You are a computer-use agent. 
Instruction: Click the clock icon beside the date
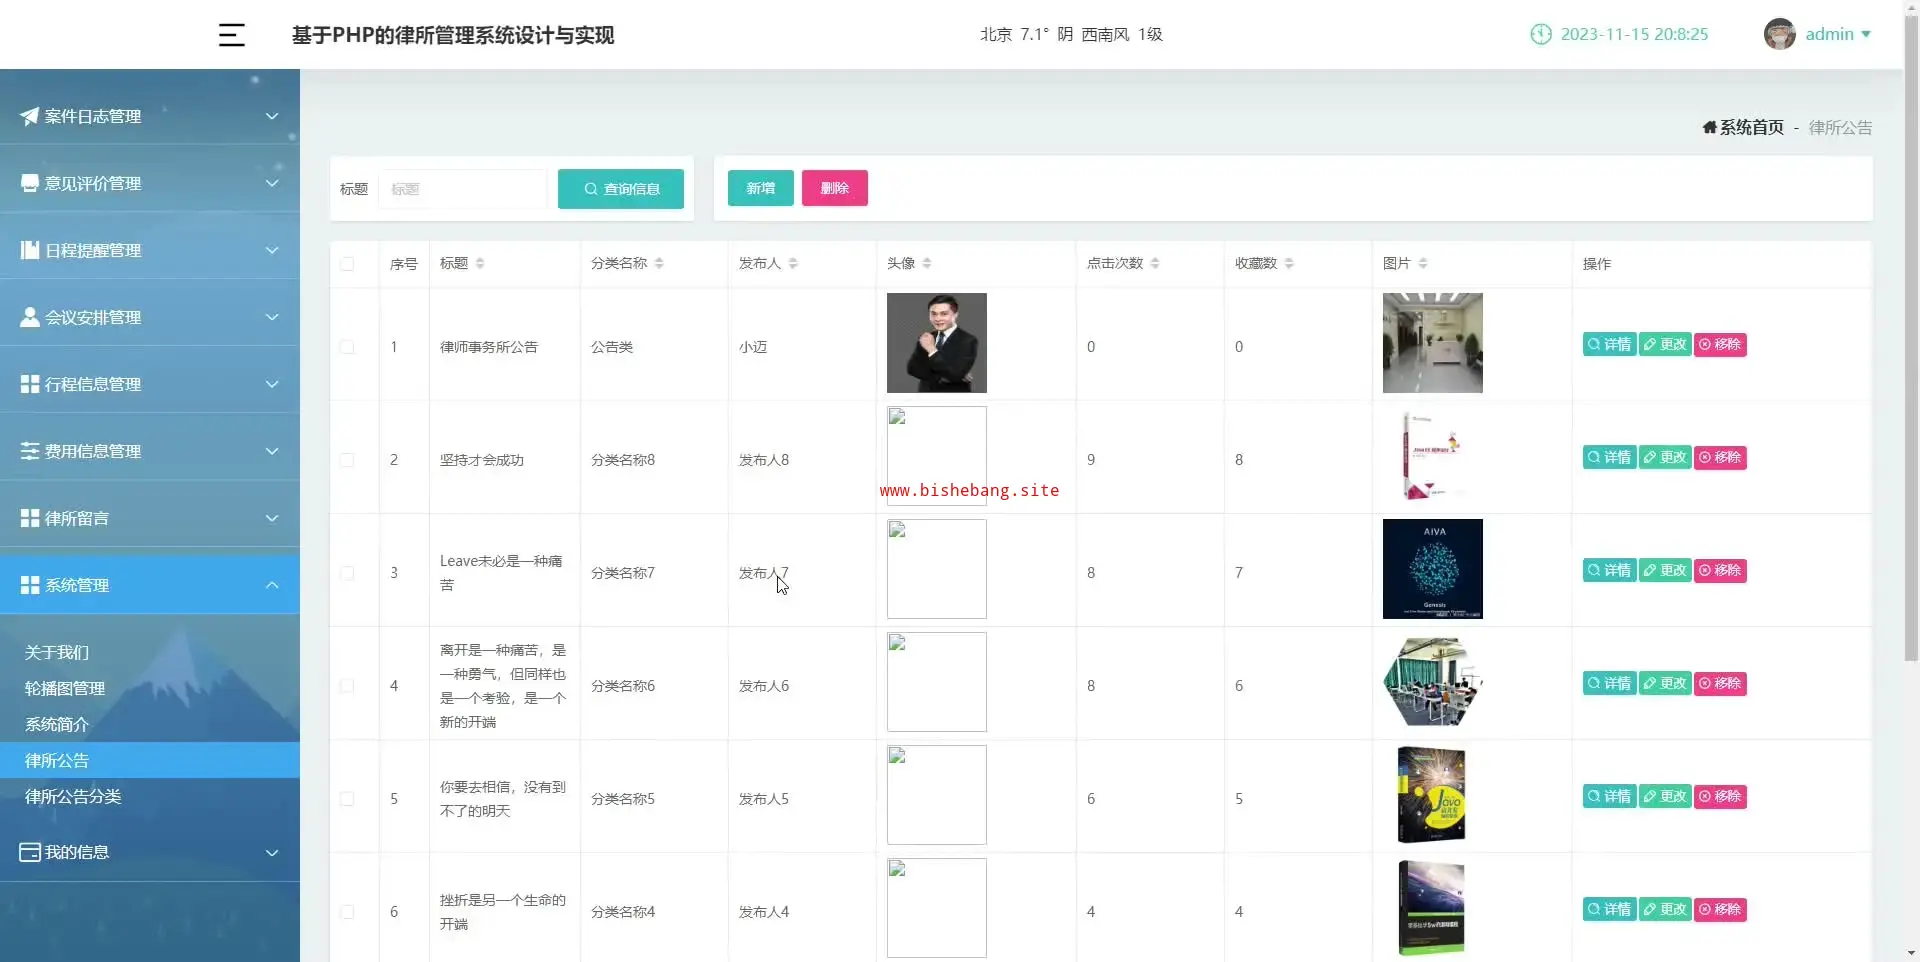click(x=1541, y=34)
